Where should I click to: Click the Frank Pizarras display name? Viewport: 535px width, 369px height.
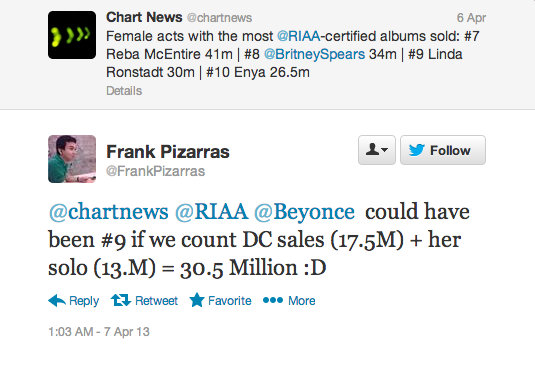pos(168,152)
